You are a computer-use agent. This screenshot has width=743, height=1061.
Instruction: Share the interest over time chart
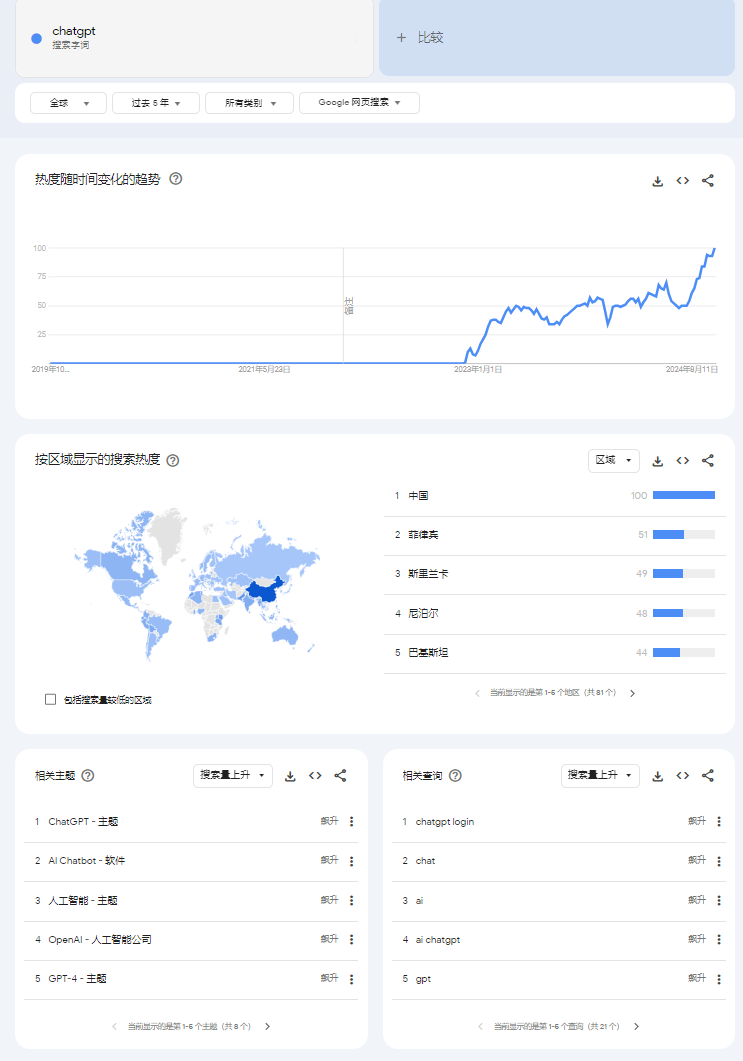708,181
